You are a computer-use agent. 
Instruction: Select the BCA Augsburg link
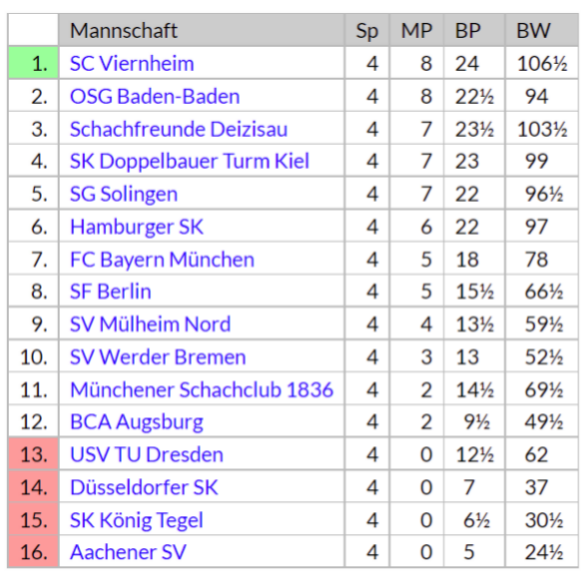click(x=137, y=422)
